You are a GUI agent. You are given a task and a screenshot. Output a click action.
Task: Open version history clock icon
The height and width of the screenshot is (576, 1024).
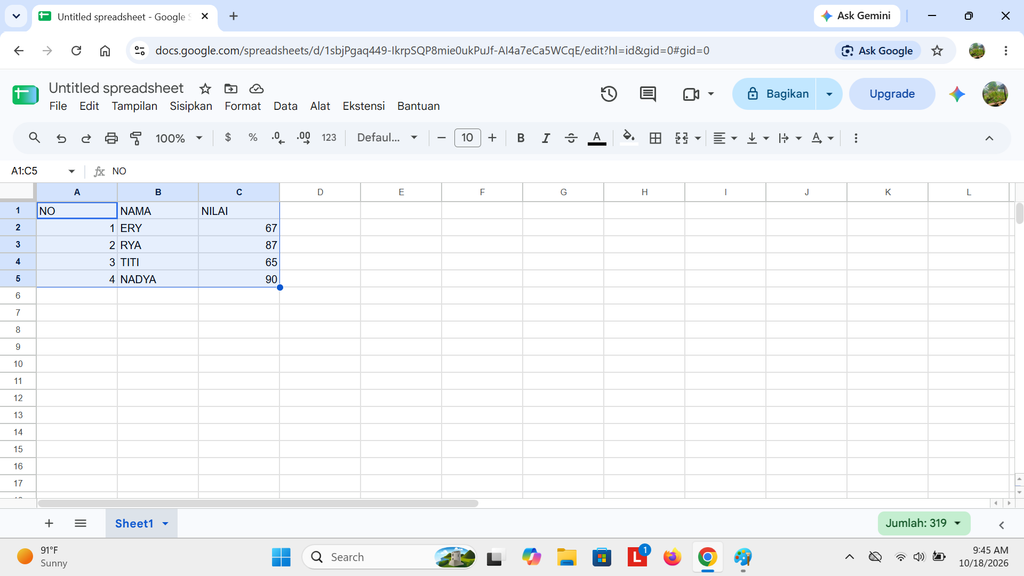click(x=609, y=94)
